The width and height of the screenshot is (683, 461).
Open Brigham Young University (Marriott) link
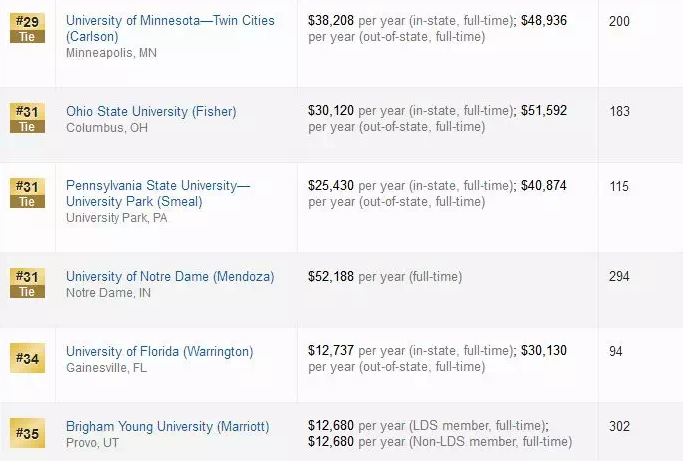[x=168, y=426]
